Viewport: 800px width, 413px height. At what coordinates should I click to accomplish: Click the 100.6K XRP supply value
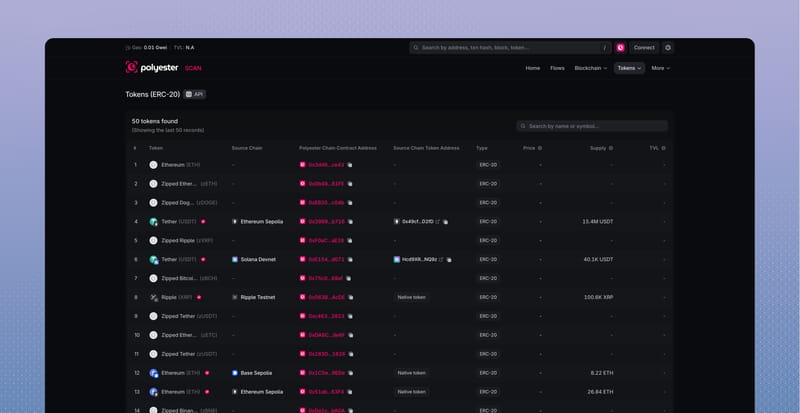(599, 297)
